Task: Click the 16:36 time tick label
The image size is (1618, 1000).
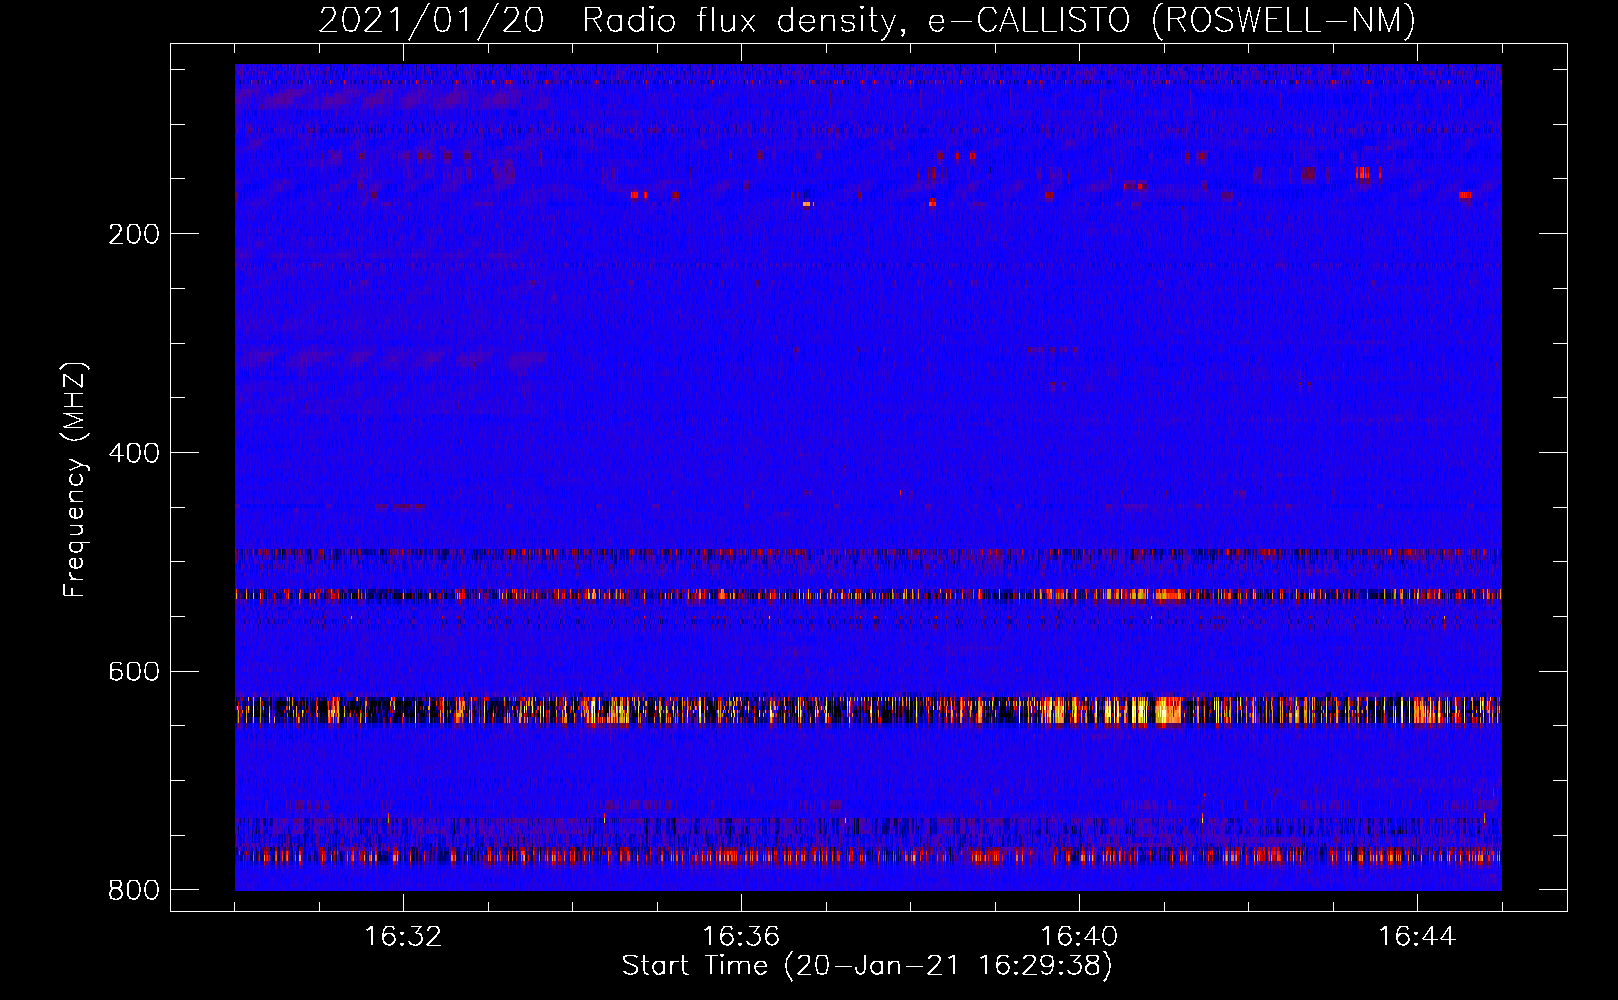Action: pos(741,937)
